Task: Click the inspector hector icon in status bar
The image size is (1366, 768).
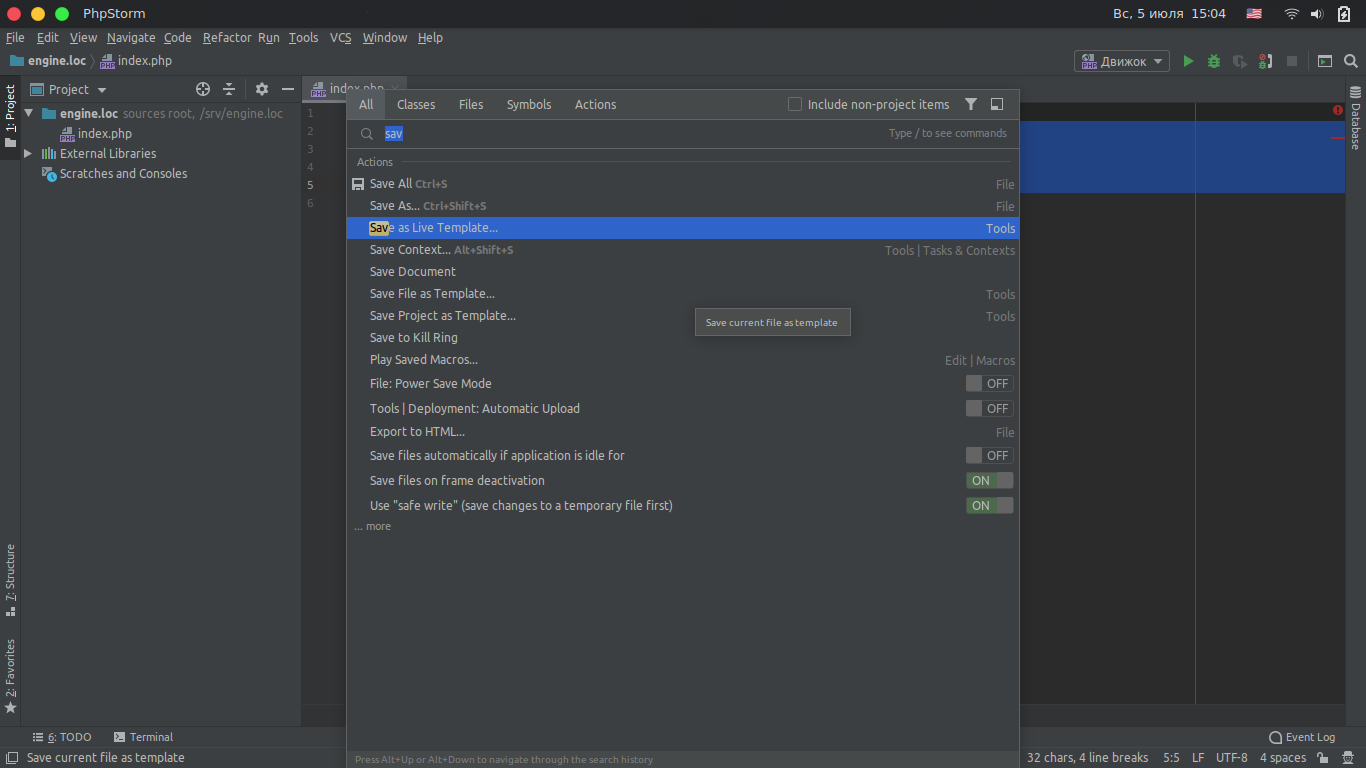Action: pyautogui.click(x=1348, y=758)
